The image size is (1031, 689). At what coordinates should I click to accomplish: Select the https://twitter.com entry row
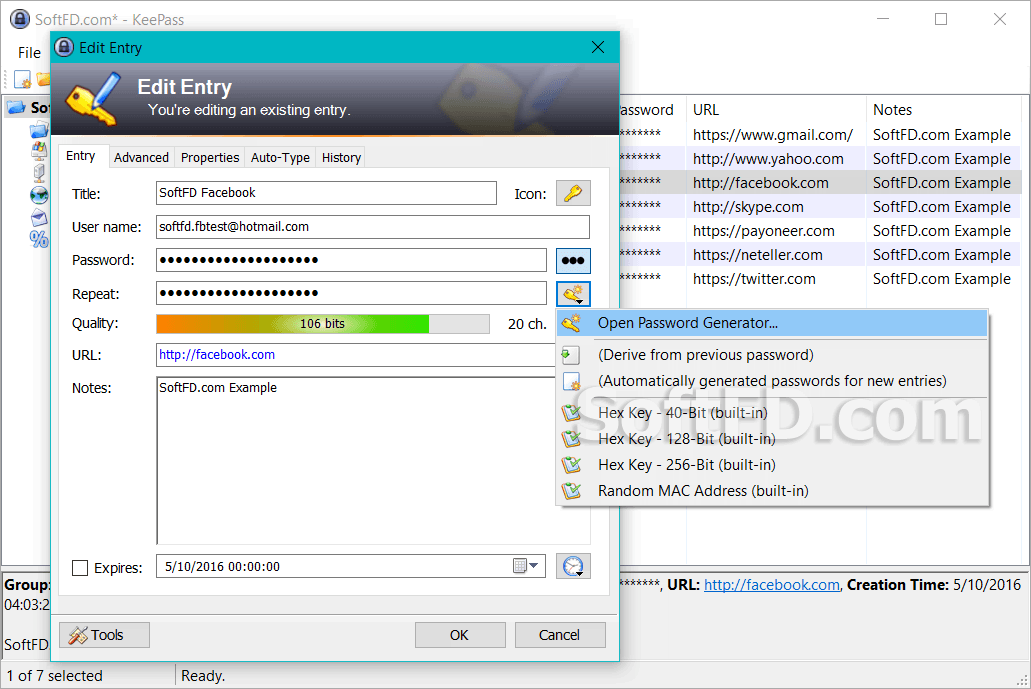(x=821, y=279)
